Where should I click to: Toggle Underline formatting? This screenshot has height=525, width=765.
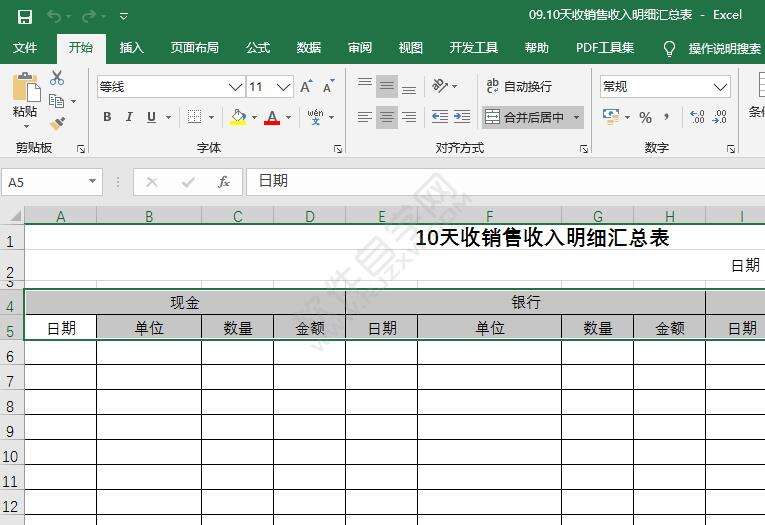(x=151, y=117)
